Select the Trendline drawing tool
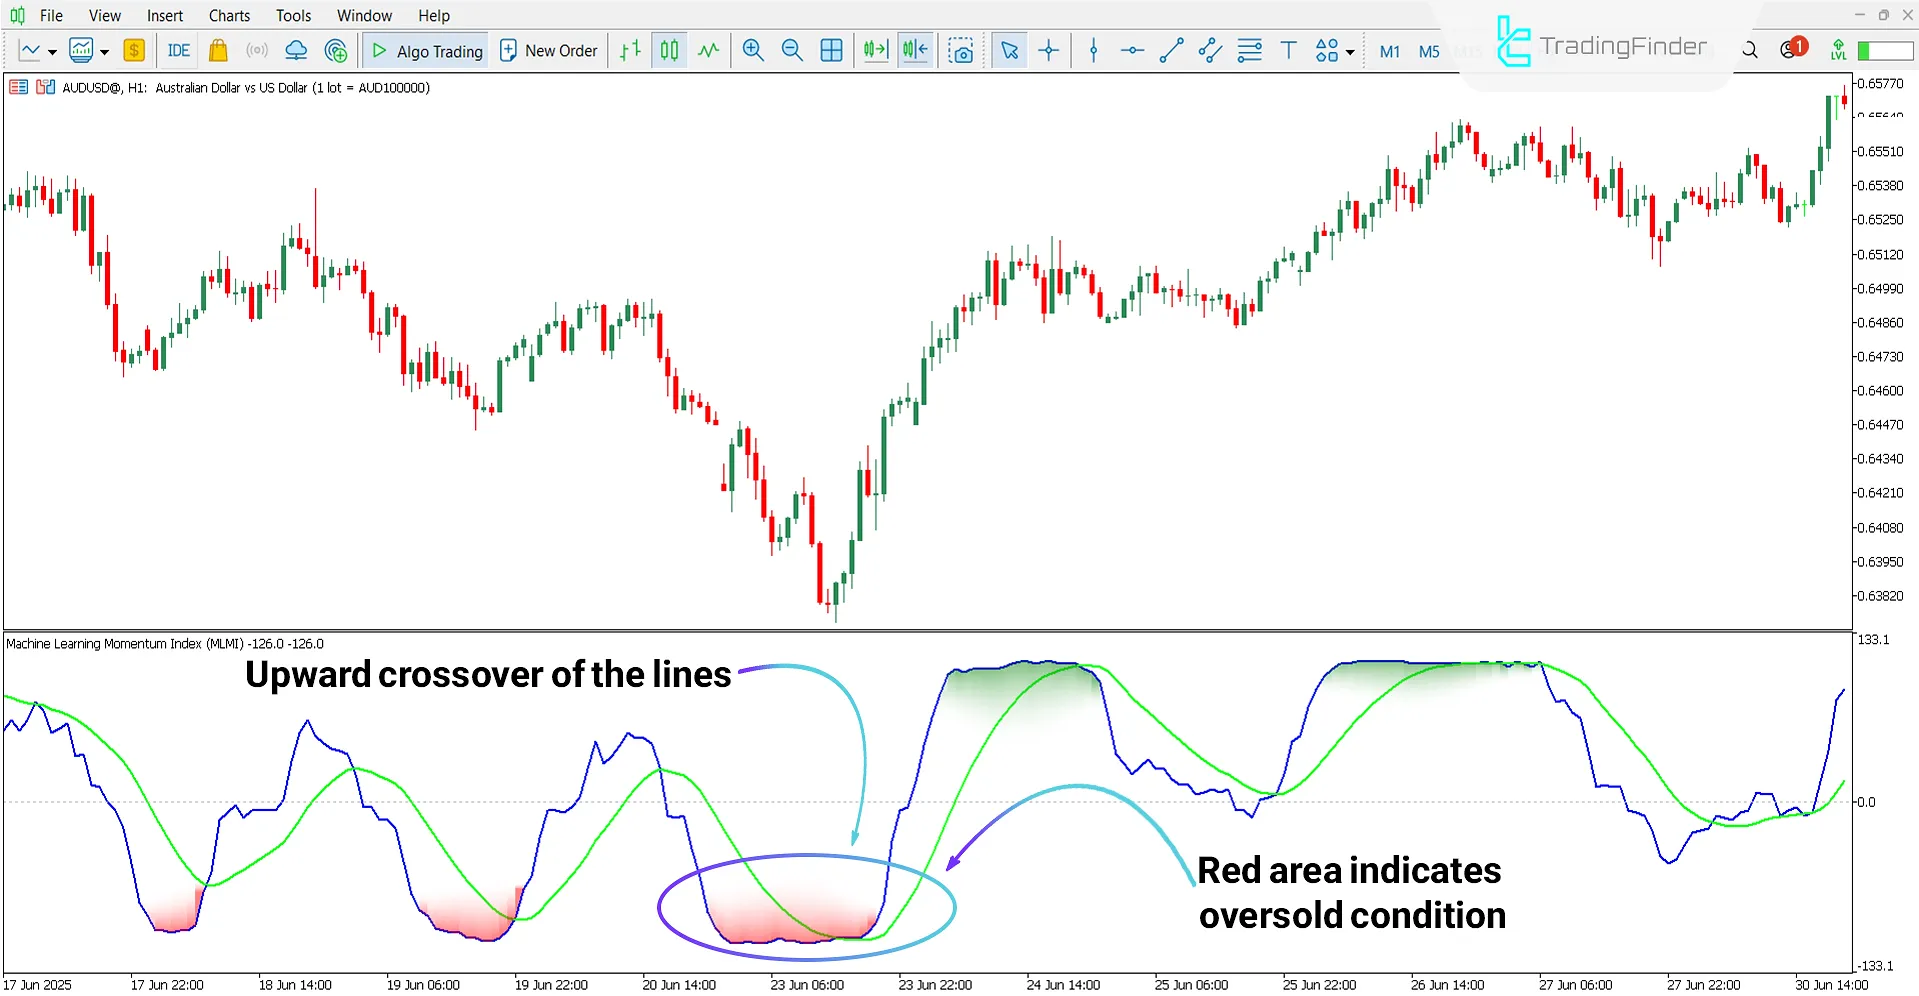Viewport: 1919px width, 996px height. (1171, 50)
